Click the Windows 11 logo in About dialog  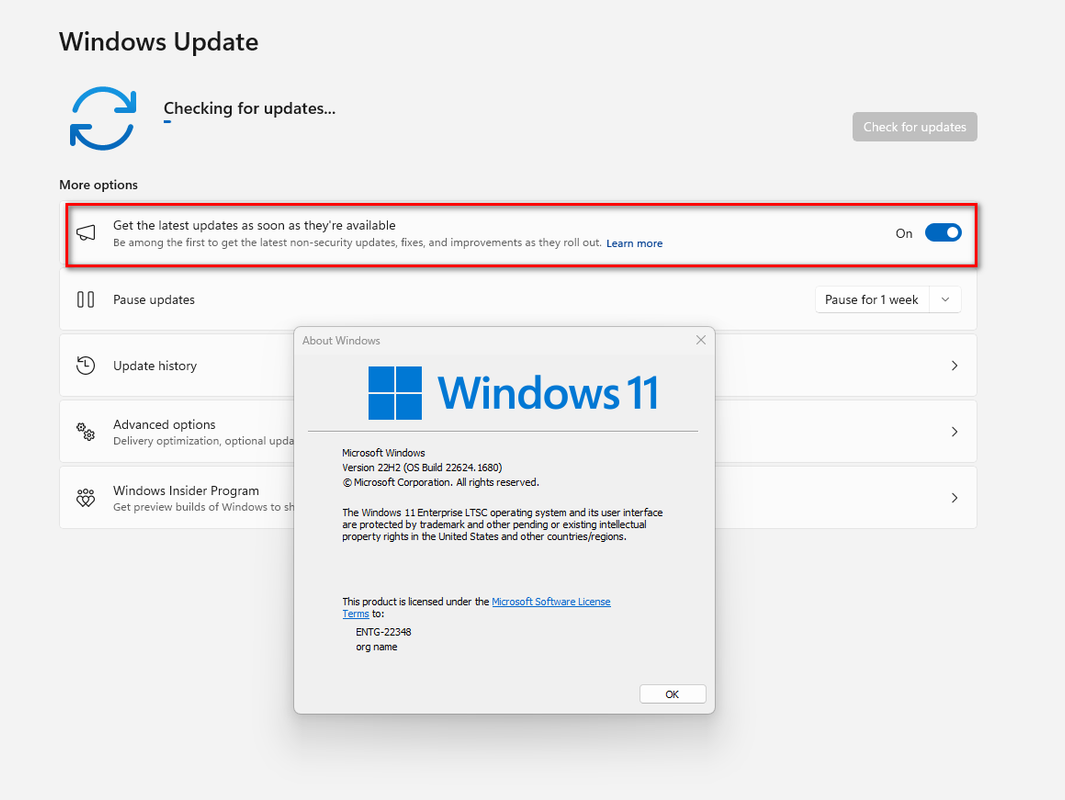pyautogui.click(x=513, y=393)
